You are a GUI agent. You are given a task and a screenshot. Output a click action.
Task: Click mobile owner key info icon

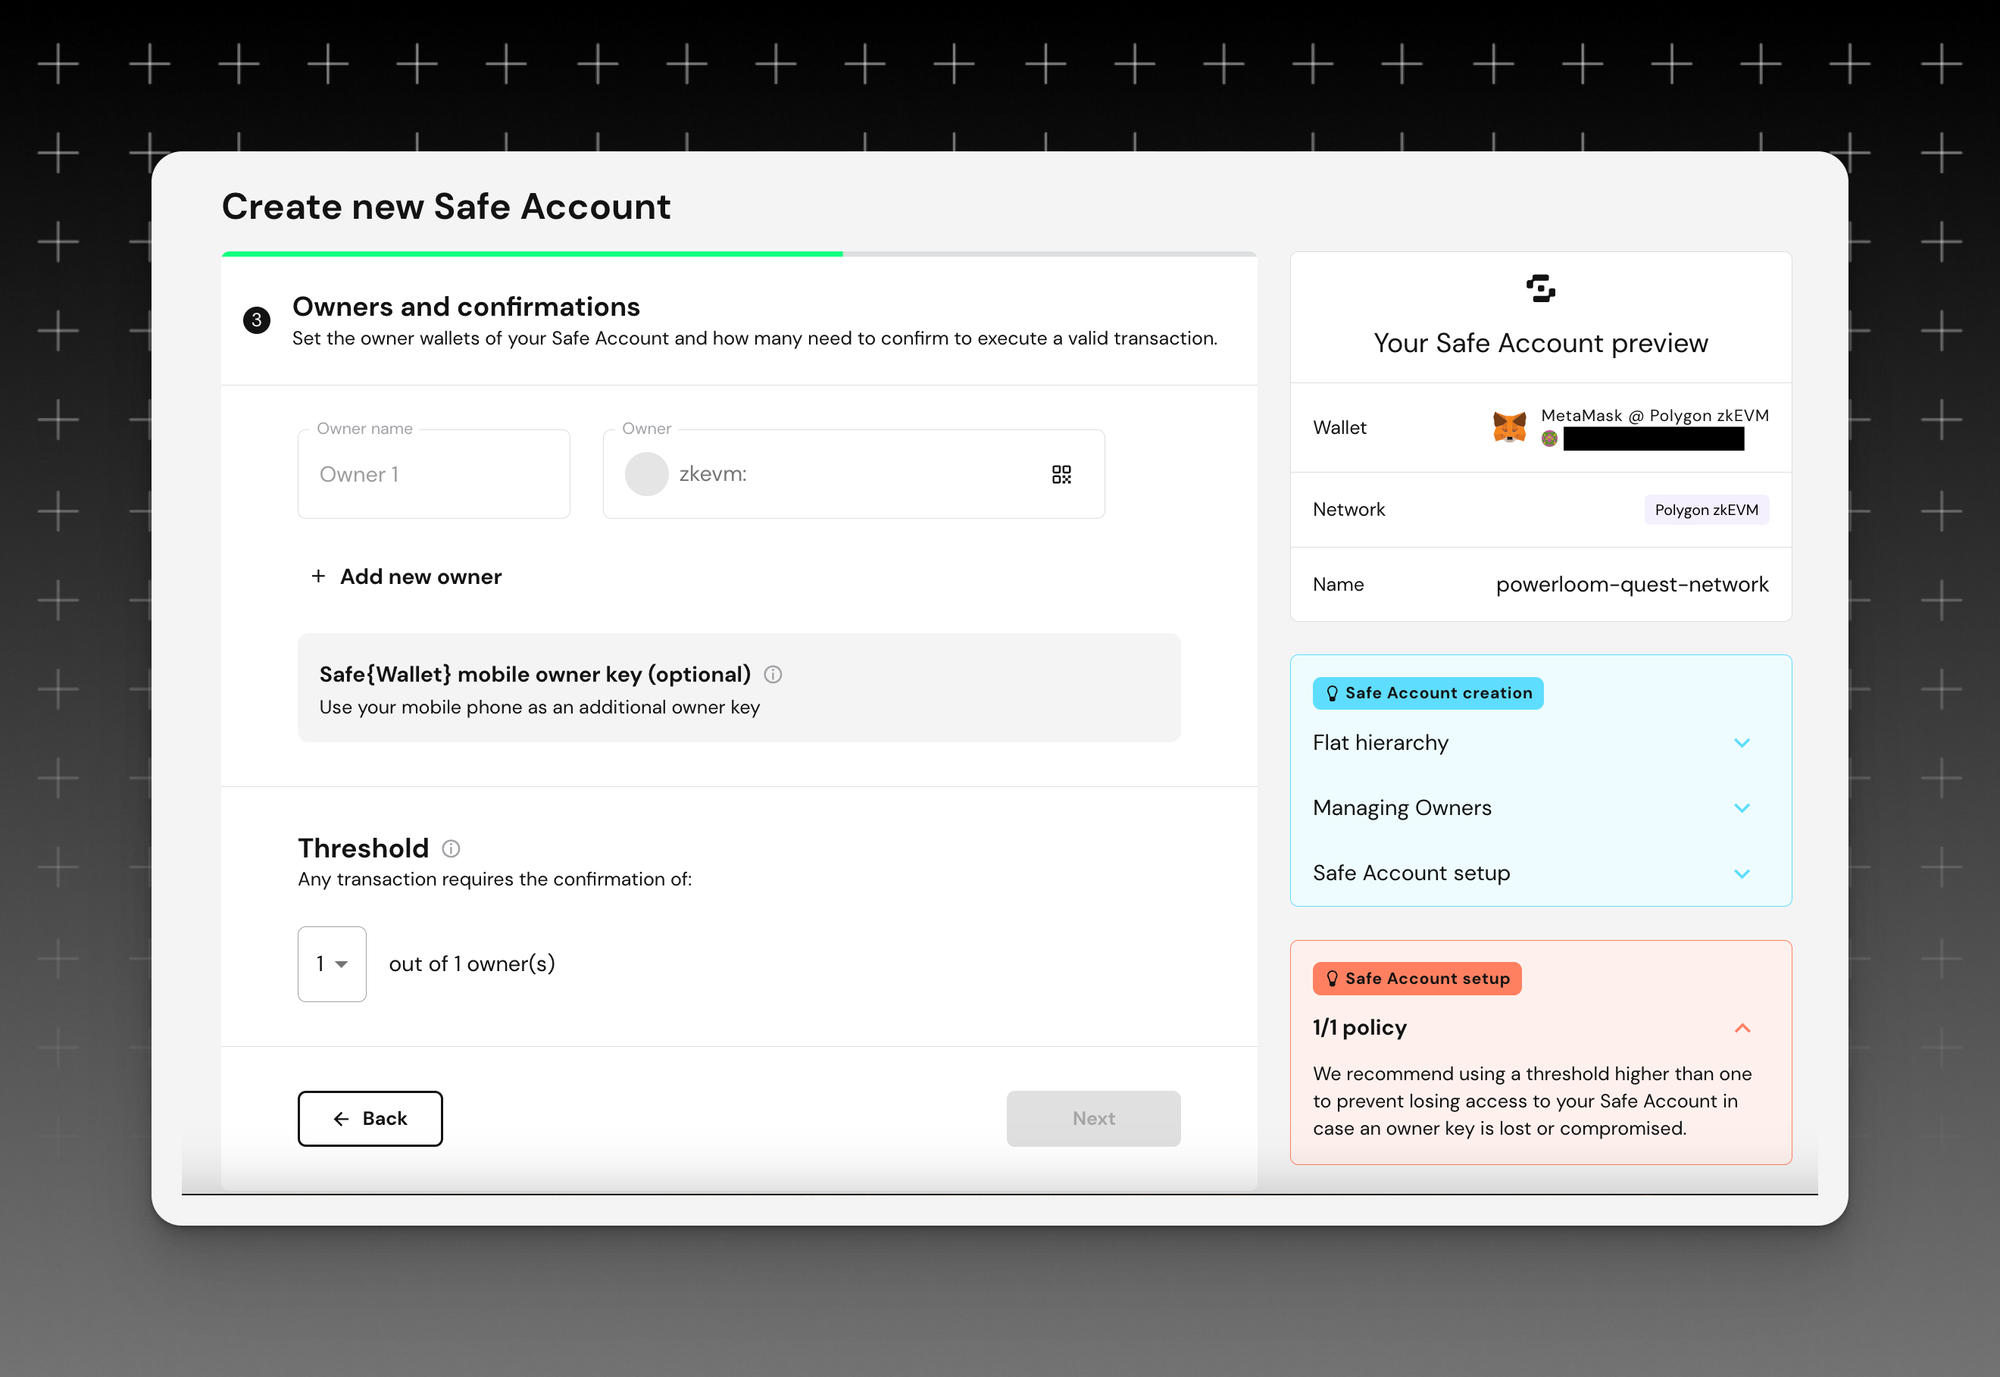tap(773, 675)
